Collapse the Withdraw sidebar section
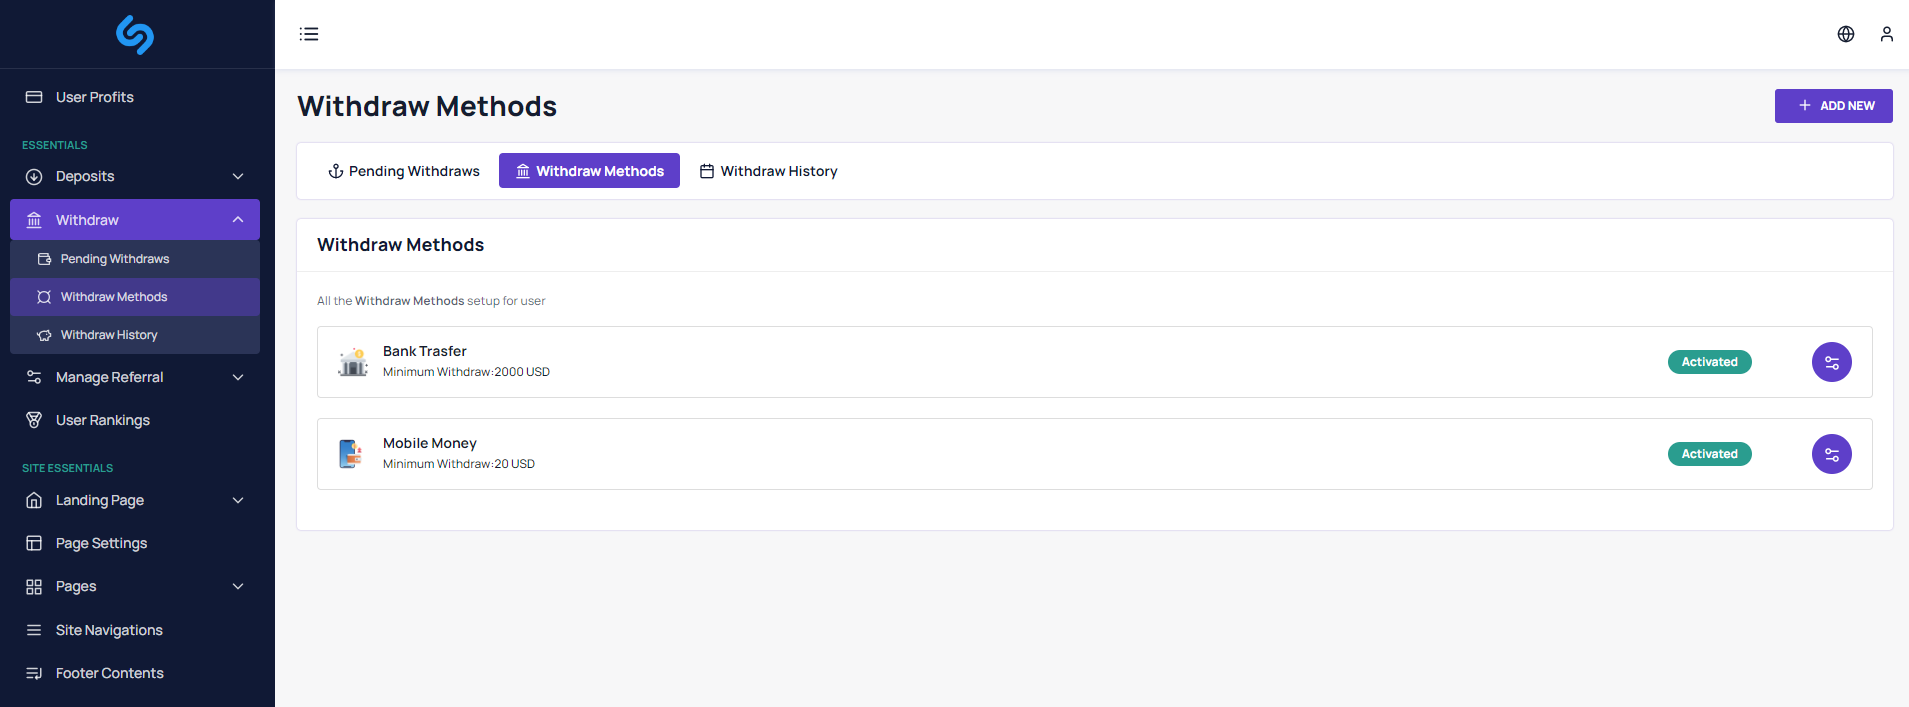The width and height of the screenshot is (1909, 707). tap(135, 220)
